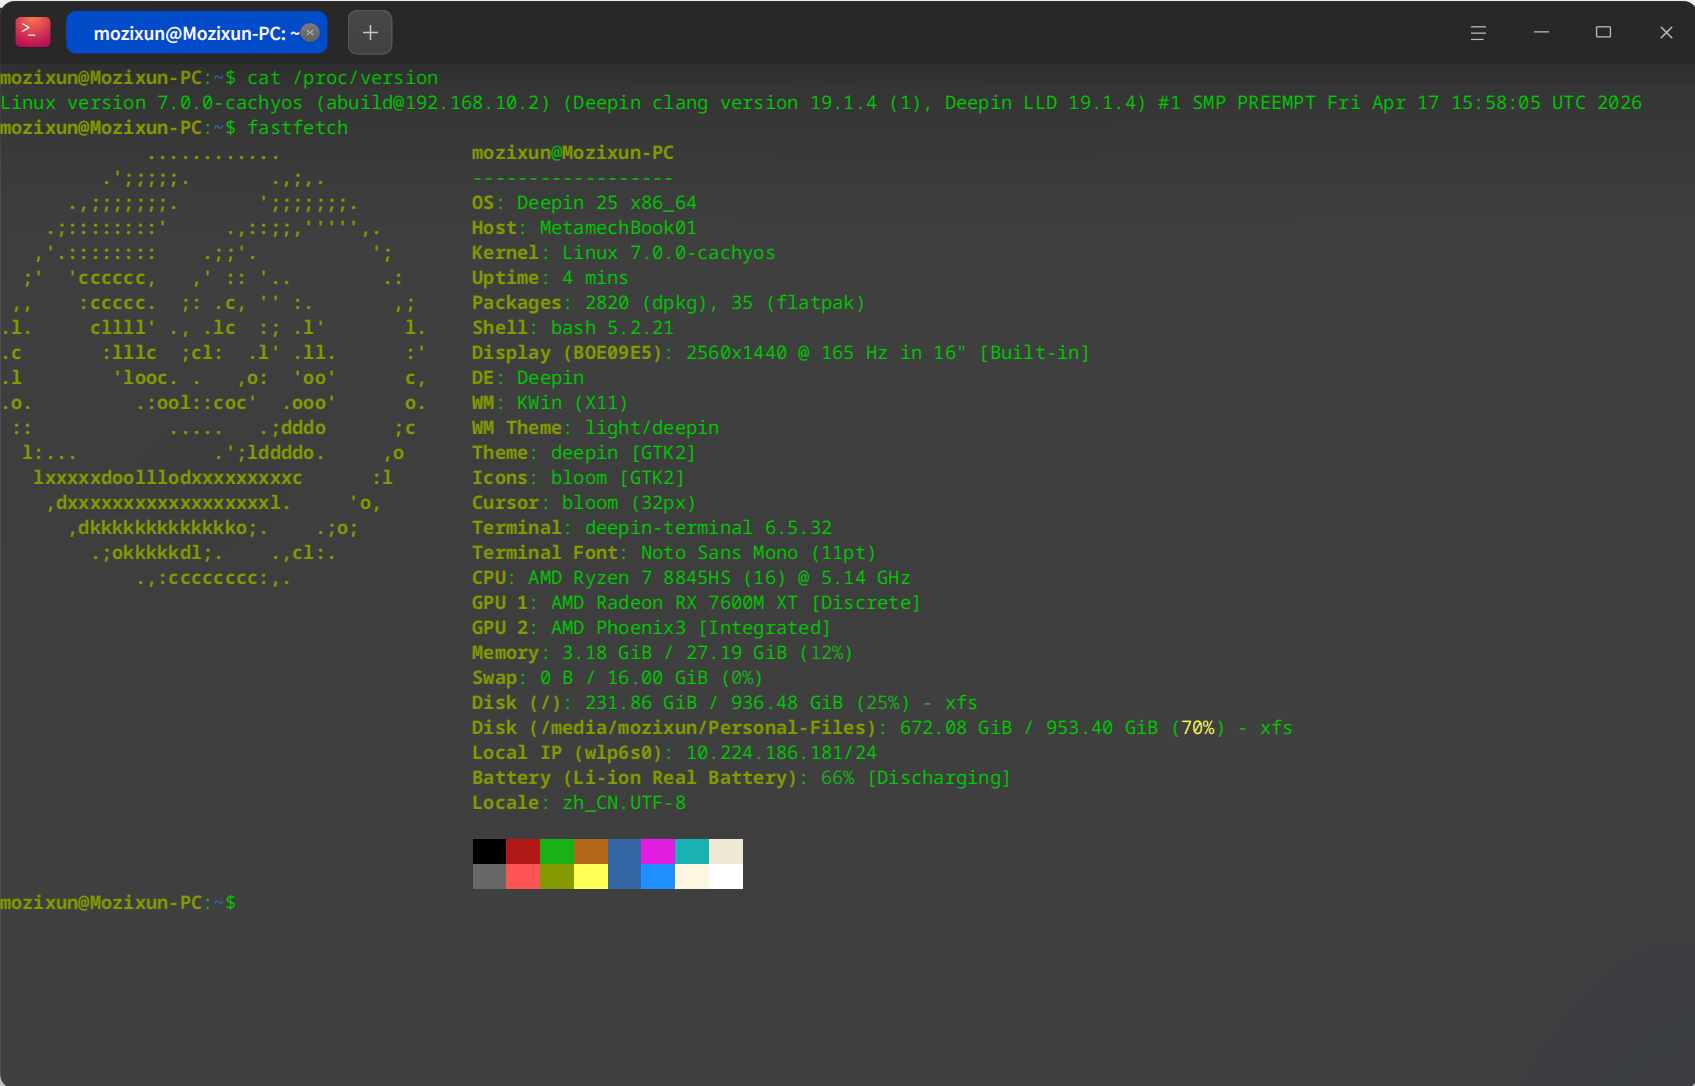The width and height of the screenshot is (1695, 1086).
Task: Click the 'Host: MetamechBook01' line
Action: click(x=584, y=228)
